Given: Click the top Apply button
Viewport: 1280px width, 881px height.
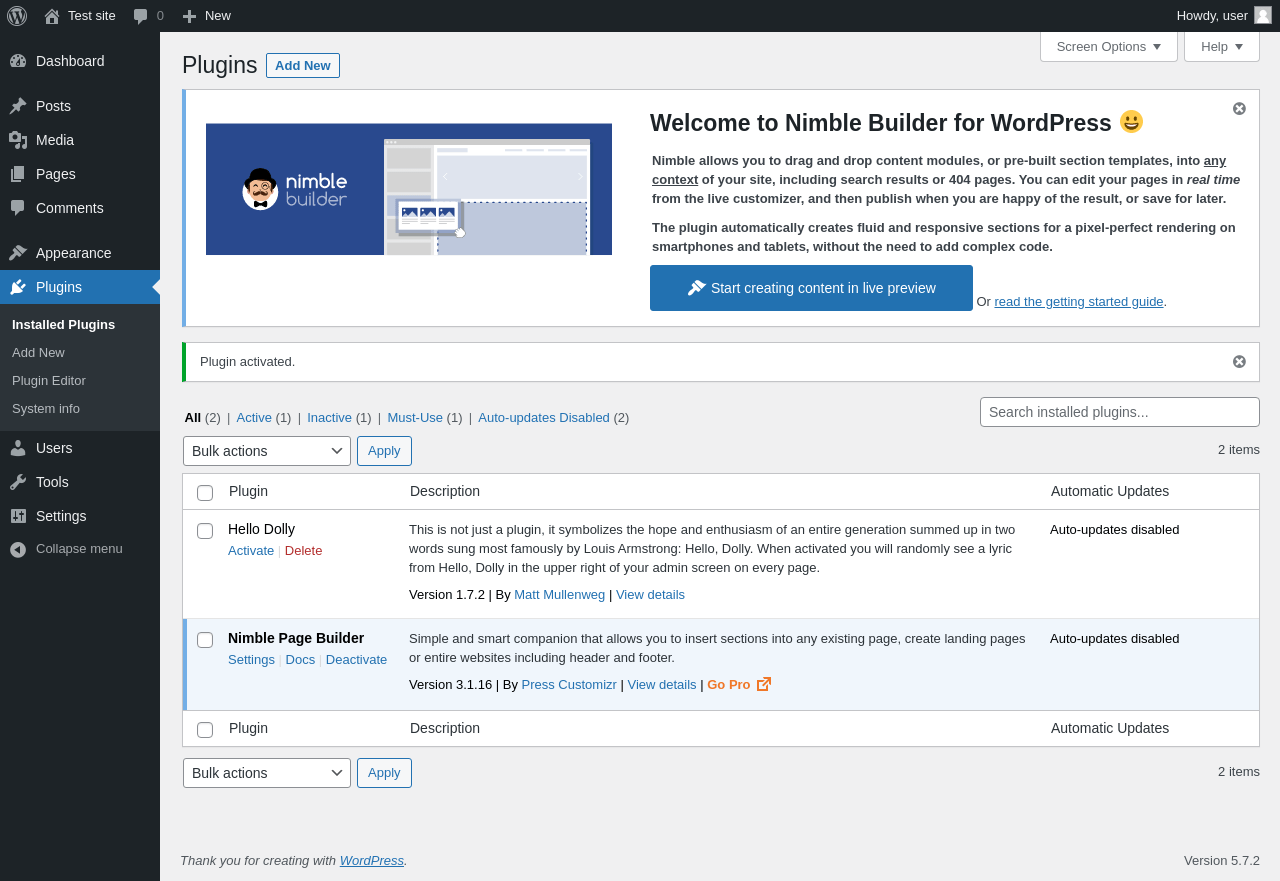Looking at the screenshot, I should [384, 451].
